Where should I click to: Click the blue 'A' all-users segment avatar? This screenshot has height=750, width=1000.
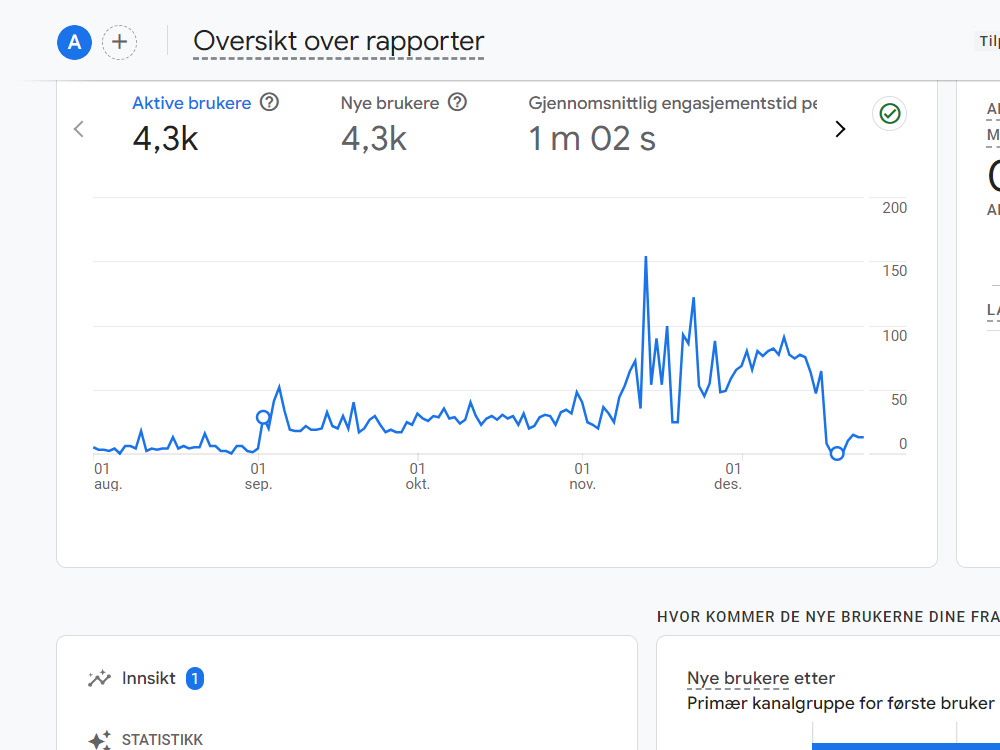(75, 43)
